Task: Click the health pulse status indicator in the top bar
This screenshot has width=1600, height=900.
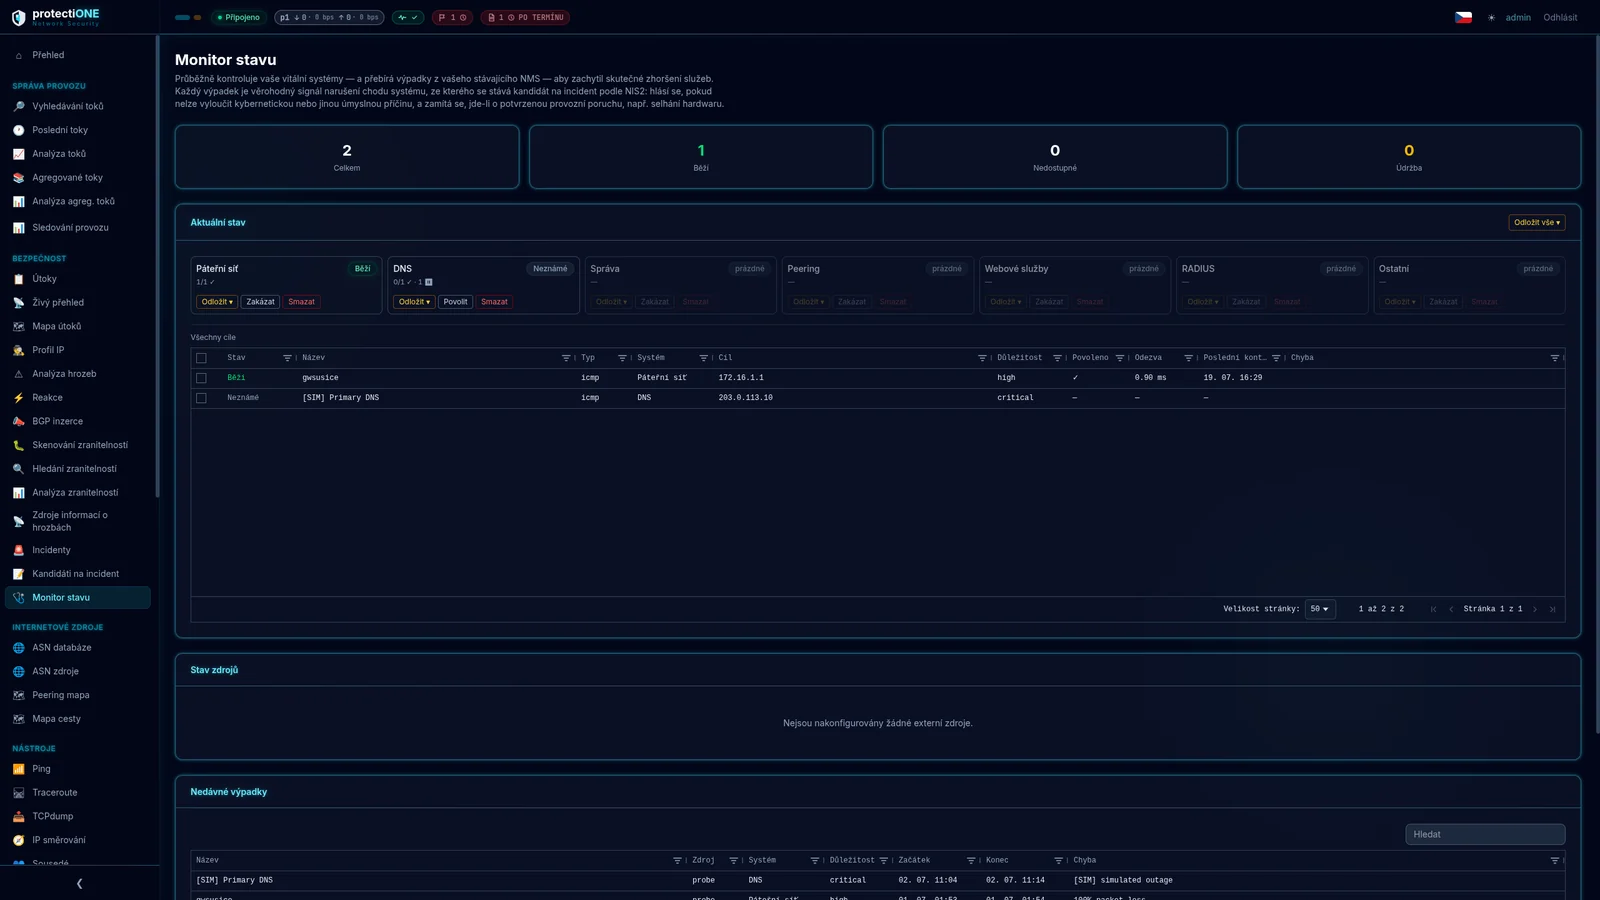Action: (x=408, y=18)
